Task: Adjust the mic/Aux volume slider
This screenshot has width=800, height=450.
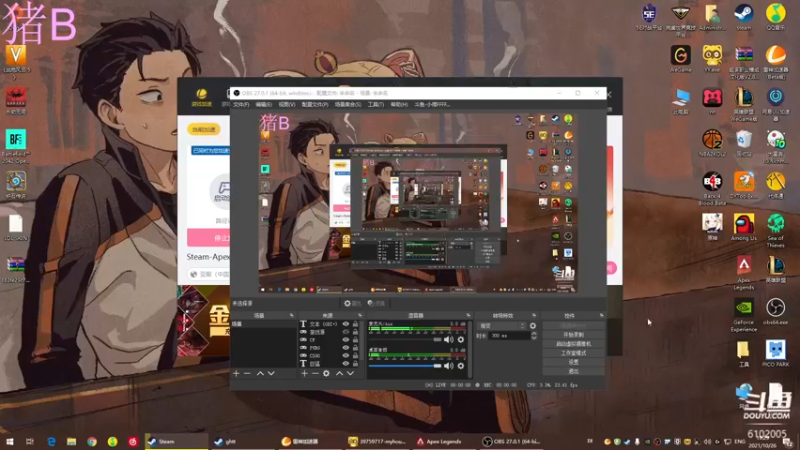Action: tap(405, 339)
